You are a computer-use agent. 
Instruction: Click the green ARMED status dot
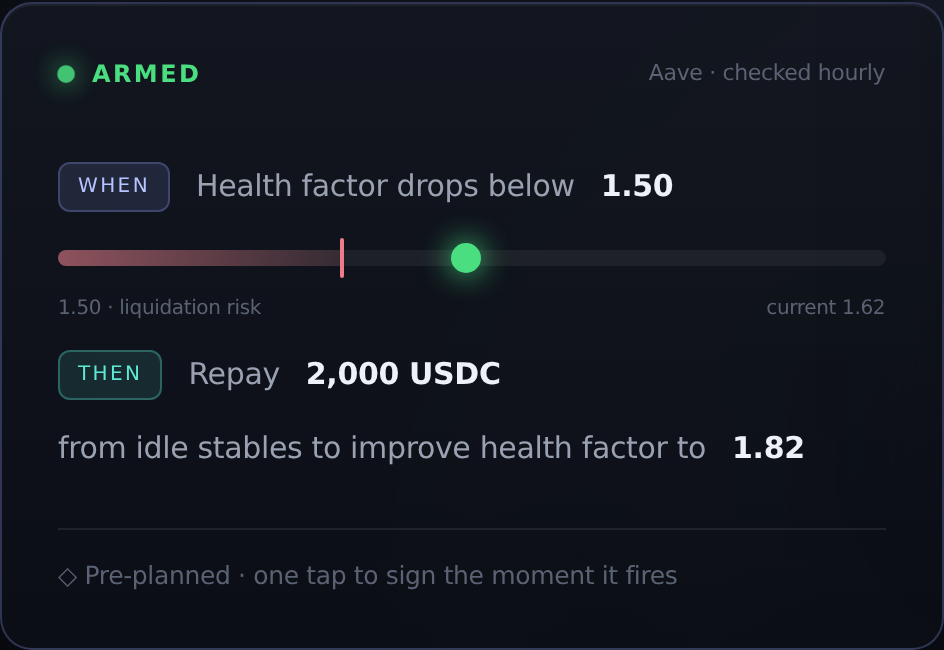click(66, 74)
